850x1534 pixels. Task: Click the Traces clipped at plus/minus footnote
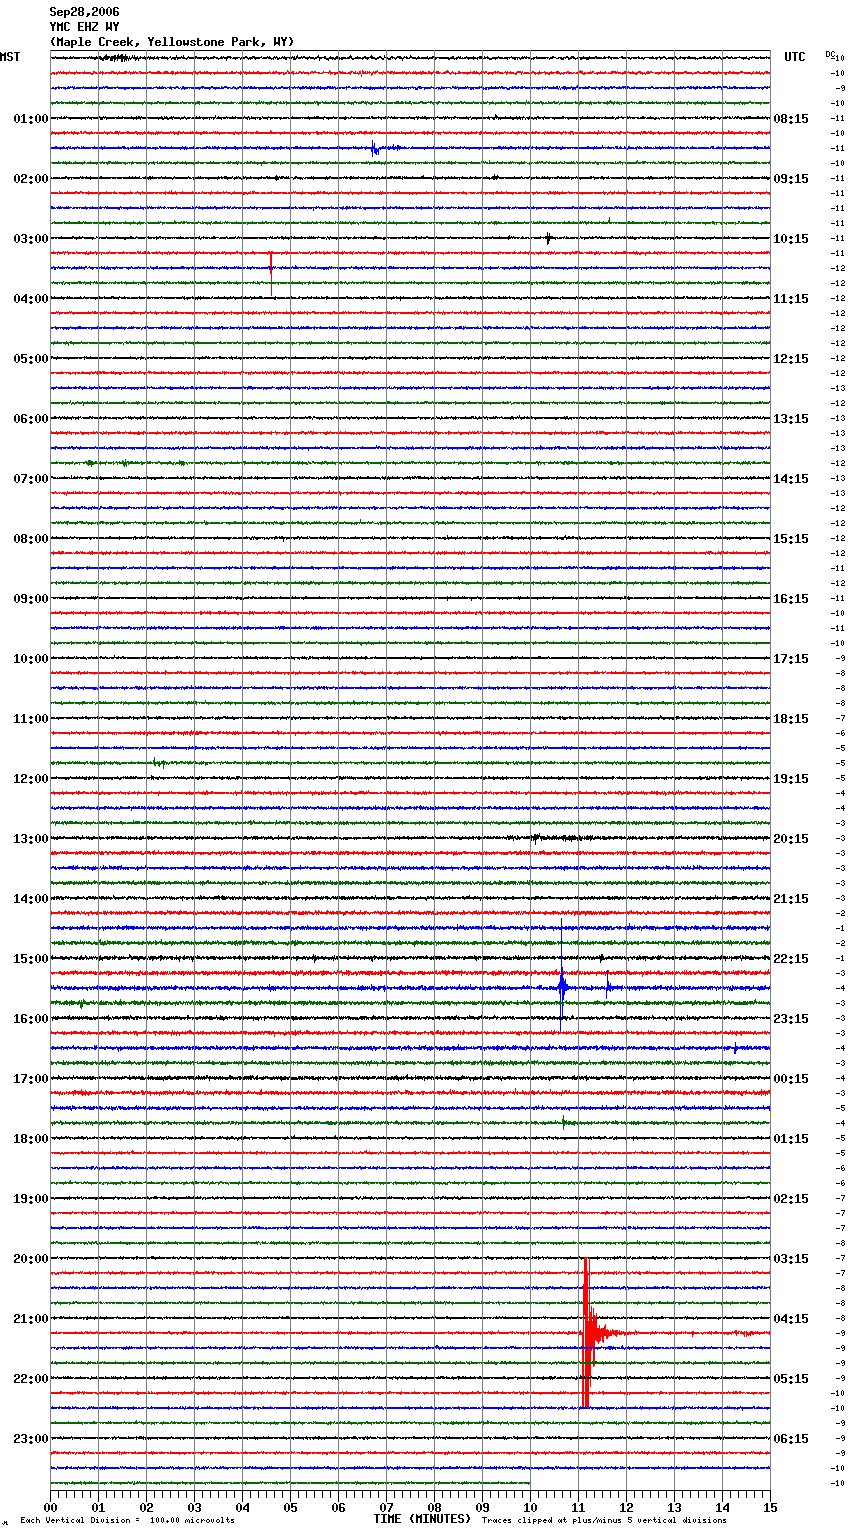click(x=604, y=1521)
